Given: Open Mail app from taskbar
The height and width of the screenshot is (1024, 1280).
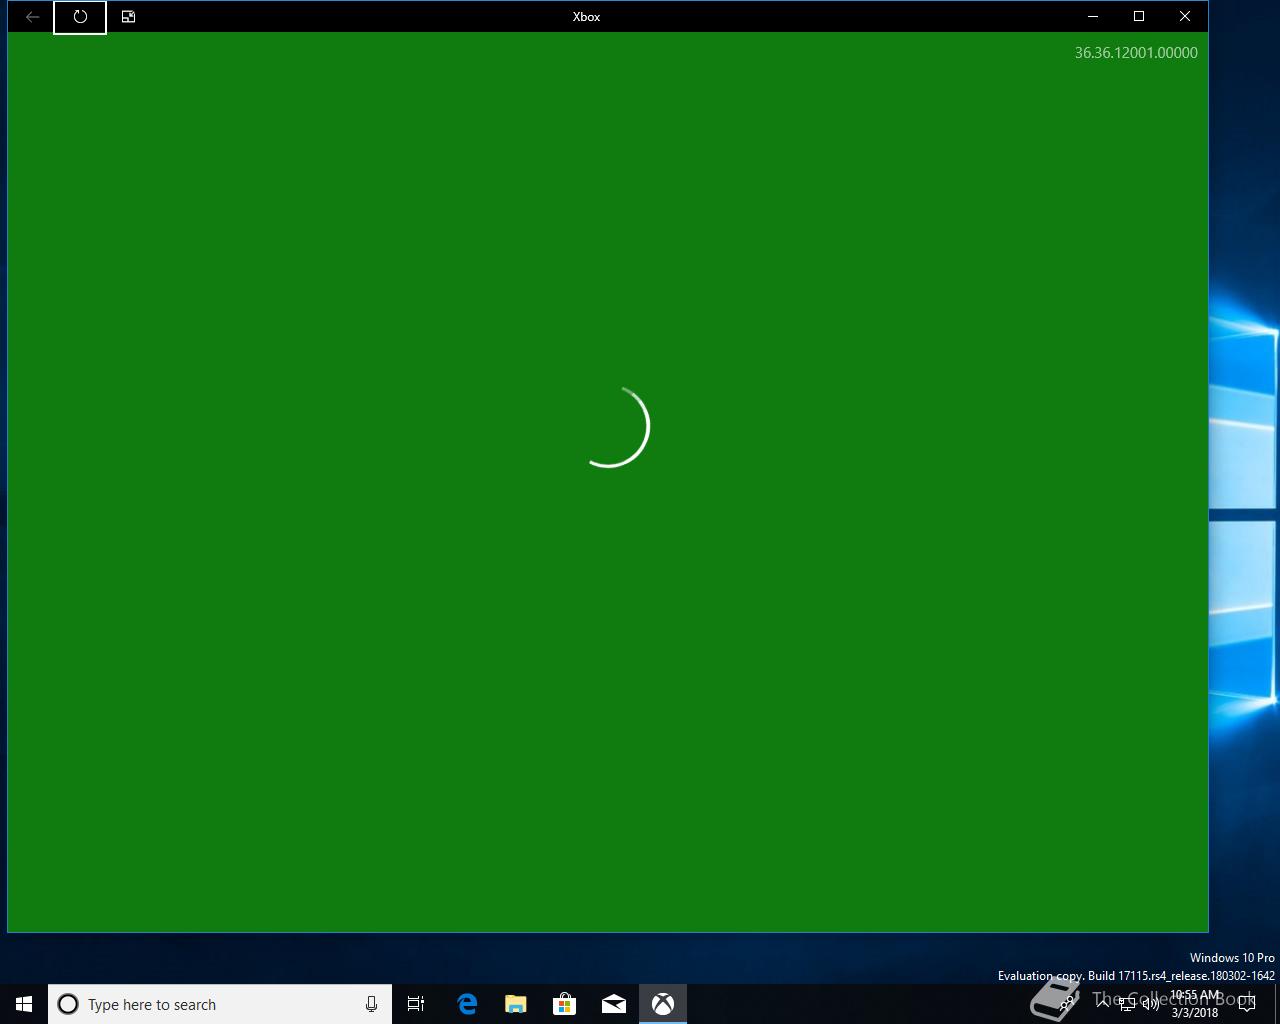Looking at the screenshot, I should coord(613,1004).
